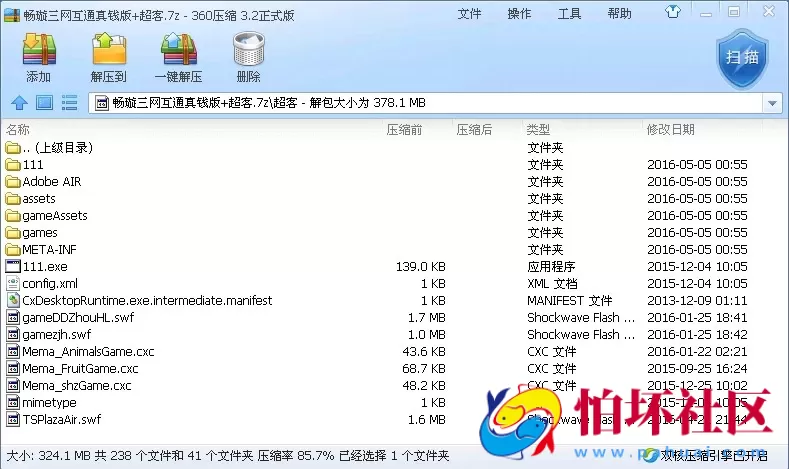Switch to list detail view mode
Viewport: 789px width, 469px height.
[x=69, y=103]
